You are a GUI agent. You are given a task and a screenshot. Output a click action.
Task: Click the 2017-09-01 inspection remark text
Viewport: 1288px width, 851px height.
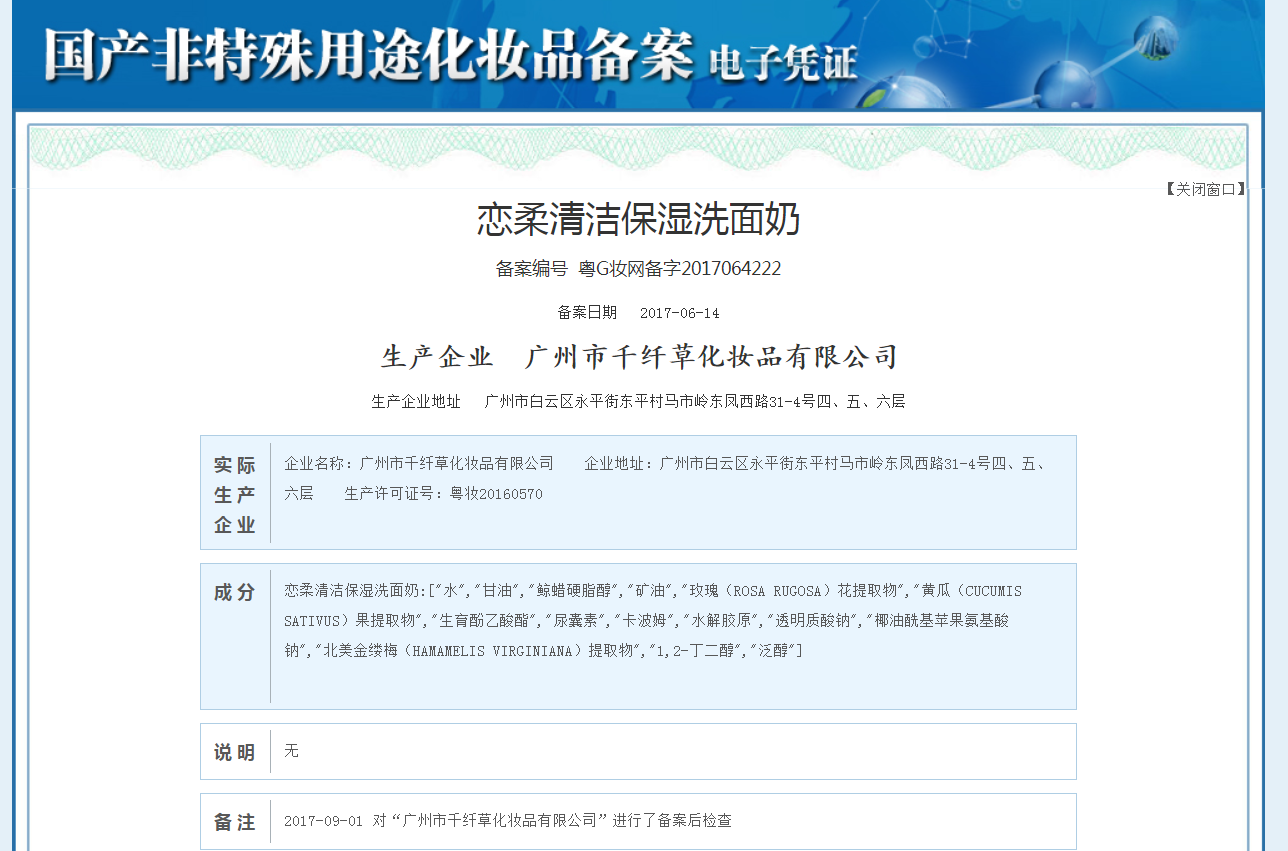pyautogui.click(x=508, y=821)
